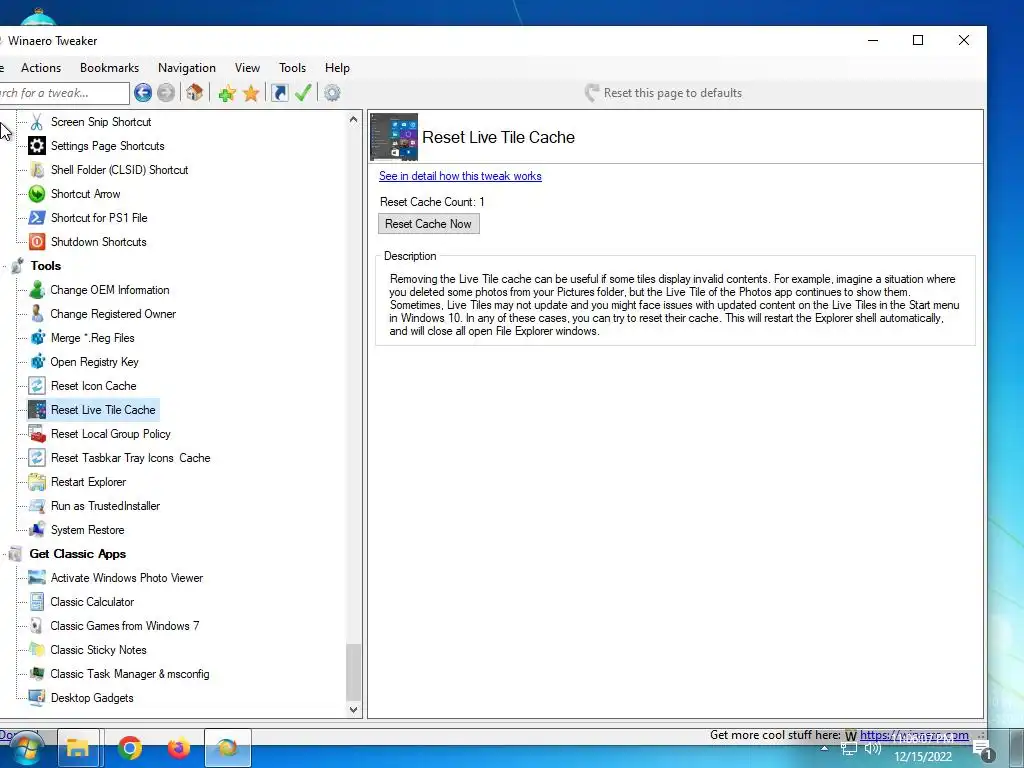Open the notification center tray icon
The height and width of the screenshot is (768, 1024).
click(982, 750)
